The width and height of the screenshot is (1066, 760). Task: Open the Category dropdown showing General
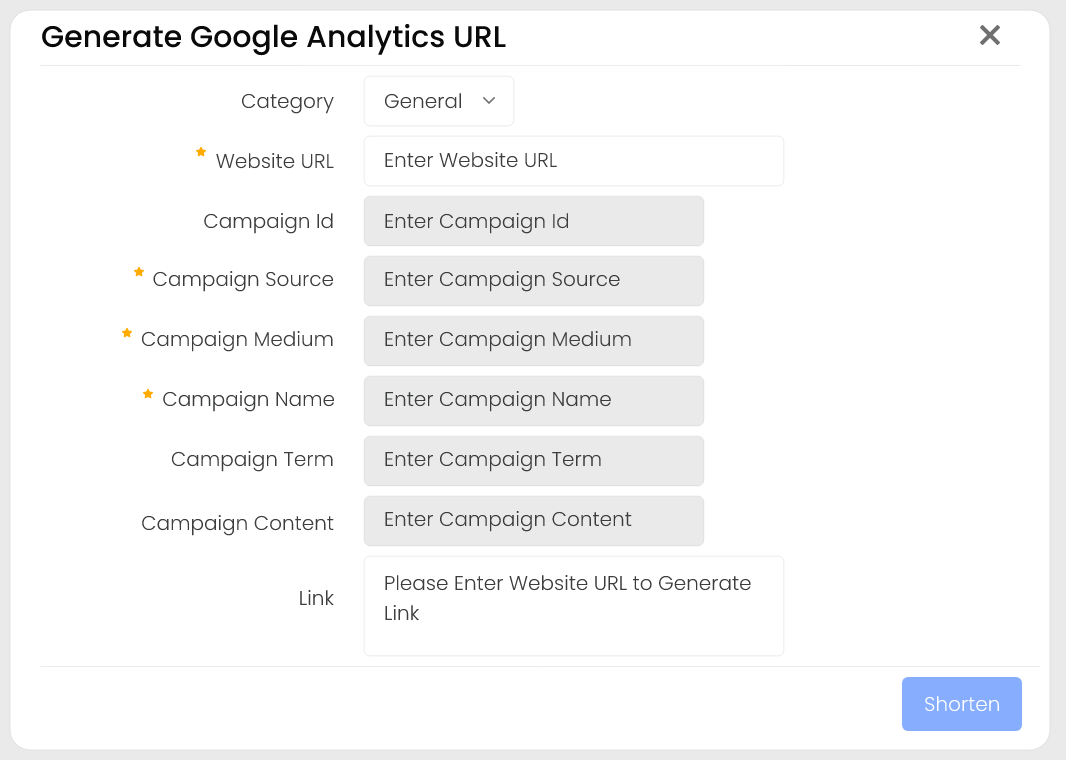point(439,101)
